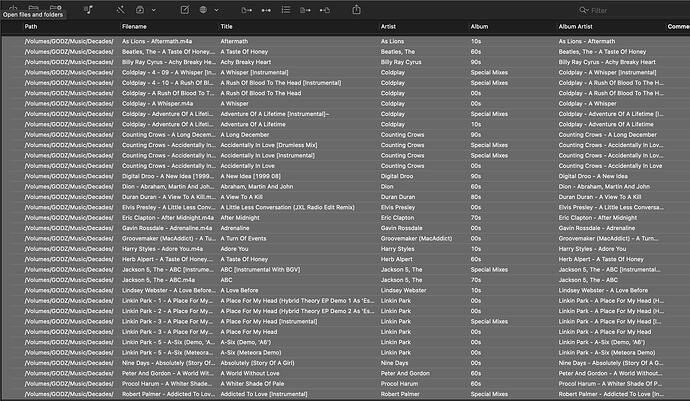Click filename 'Jackson 5, The - ABC.m4a'

[x=158, y=280]
